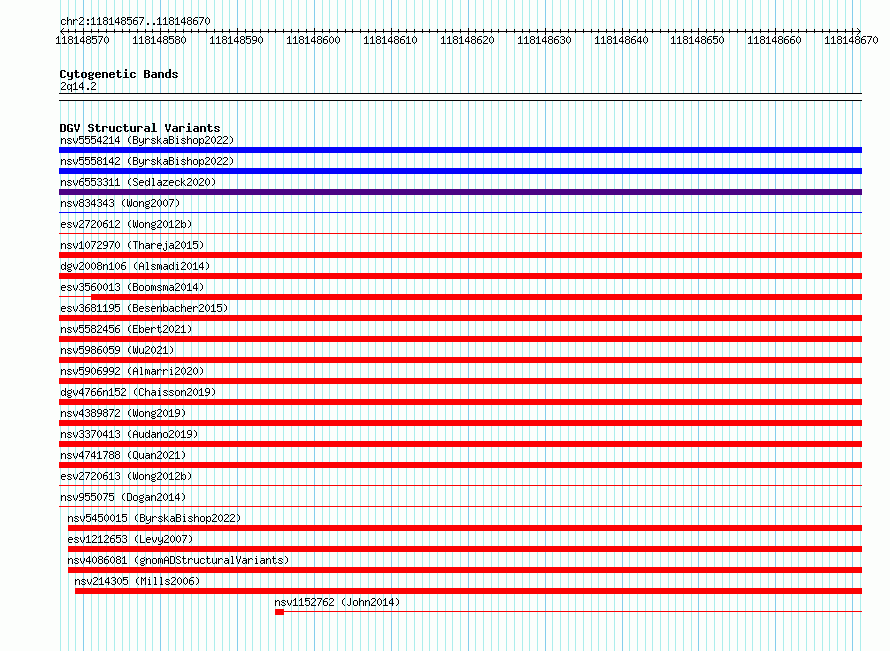Click the red bar under esv3681195

point(460,318)
